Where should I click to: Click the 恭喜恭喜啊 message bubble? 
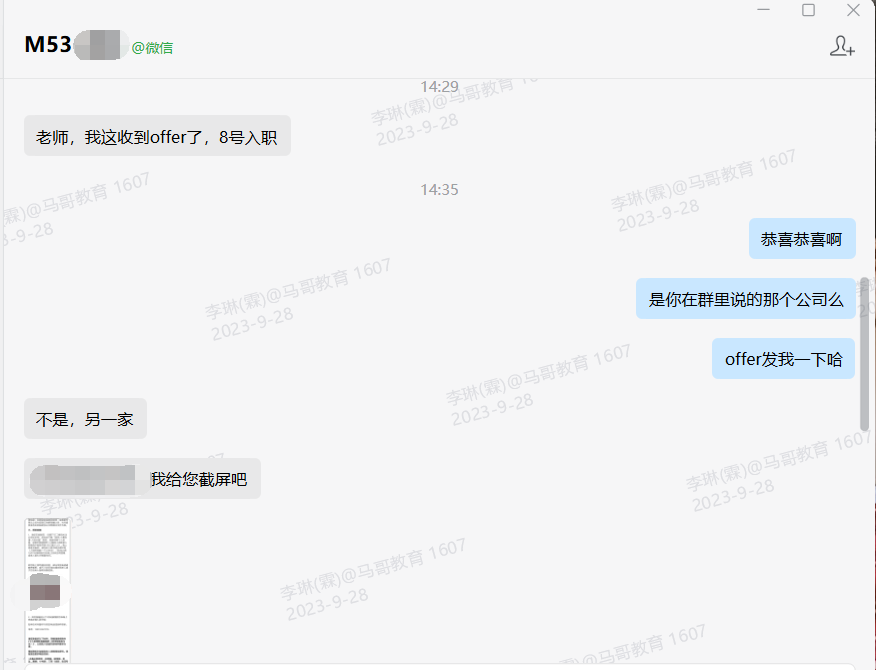[x=802, y=239]
